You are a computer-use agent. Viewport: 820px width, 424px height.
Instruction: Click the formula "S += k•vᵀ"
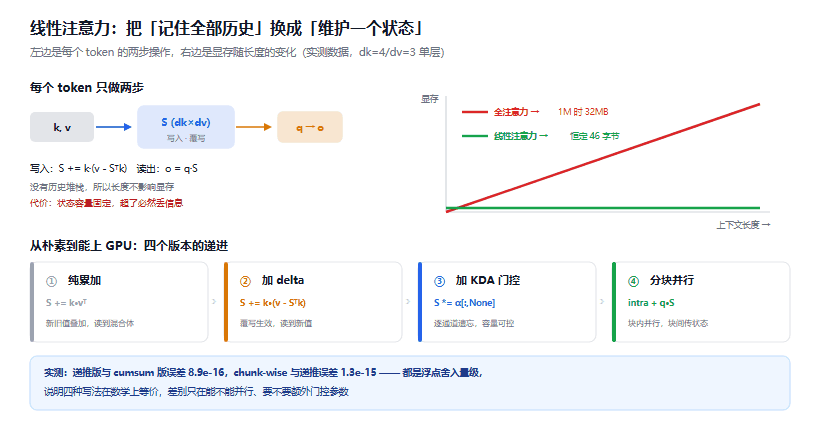tap(66, 303)
